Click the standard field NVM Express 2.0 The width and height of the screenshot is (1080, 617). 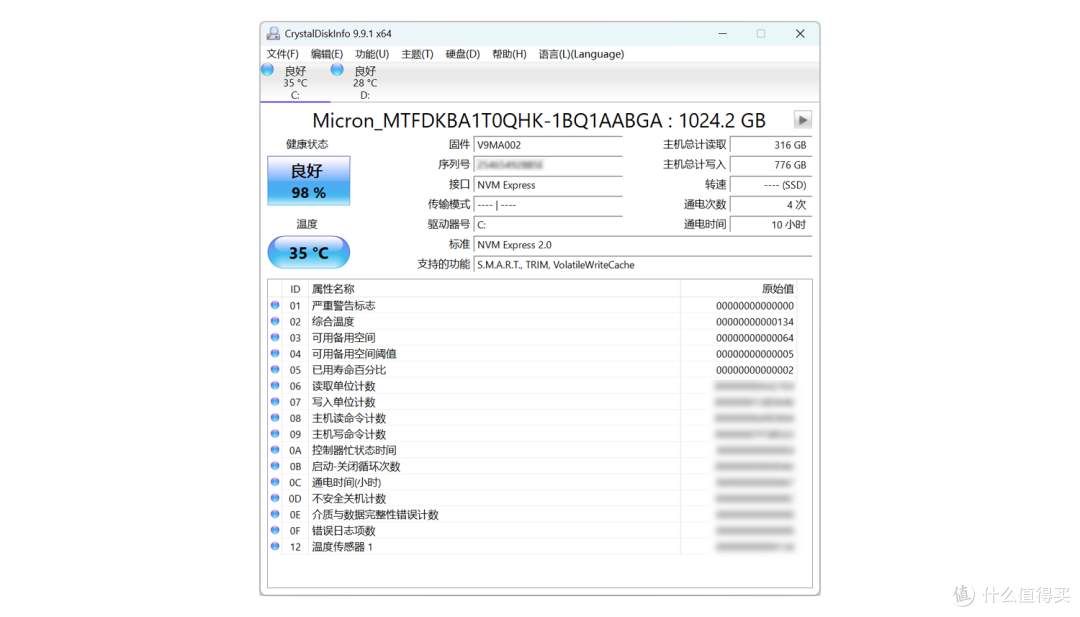click(643, 245)
